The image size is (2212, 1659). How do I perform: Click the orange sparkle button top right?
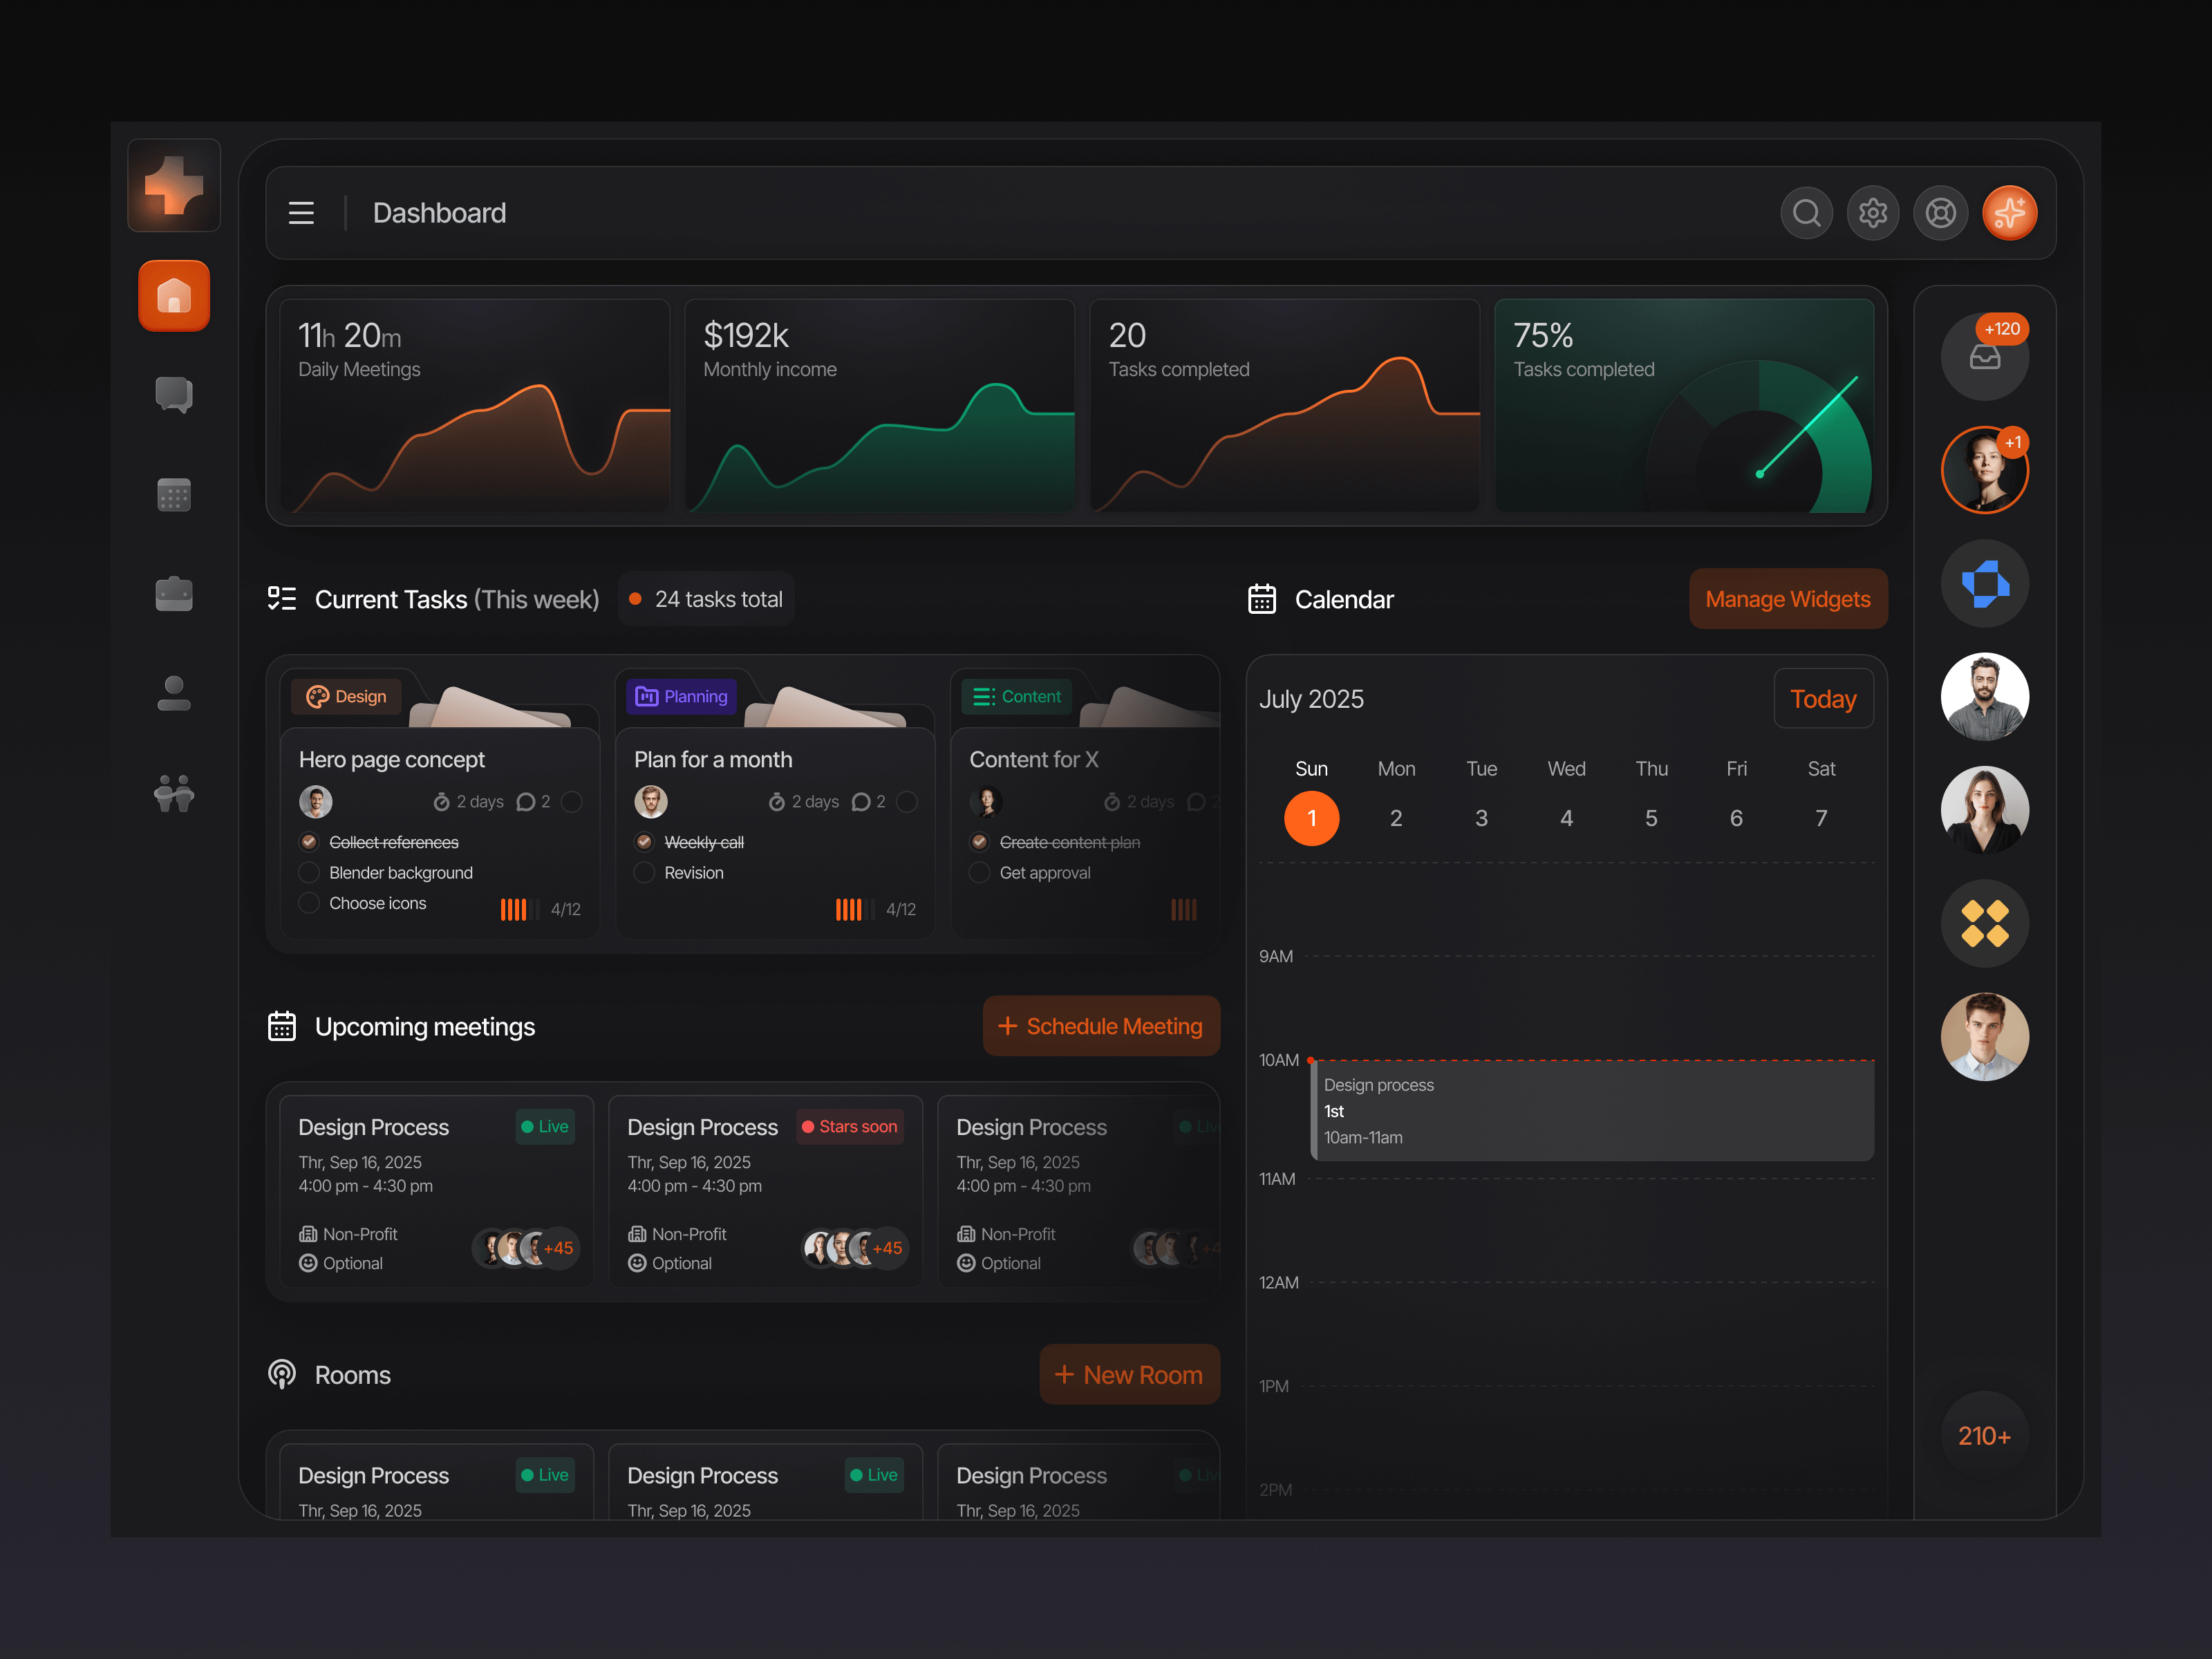point(2008,212)
